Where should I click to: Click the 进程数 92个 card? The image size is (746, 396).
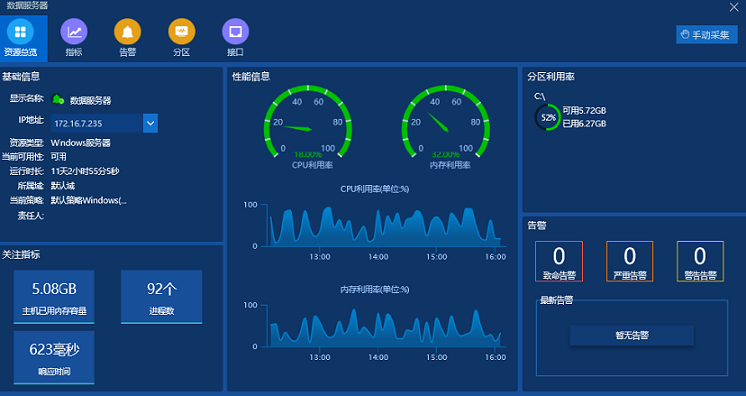tap(162, 297)
